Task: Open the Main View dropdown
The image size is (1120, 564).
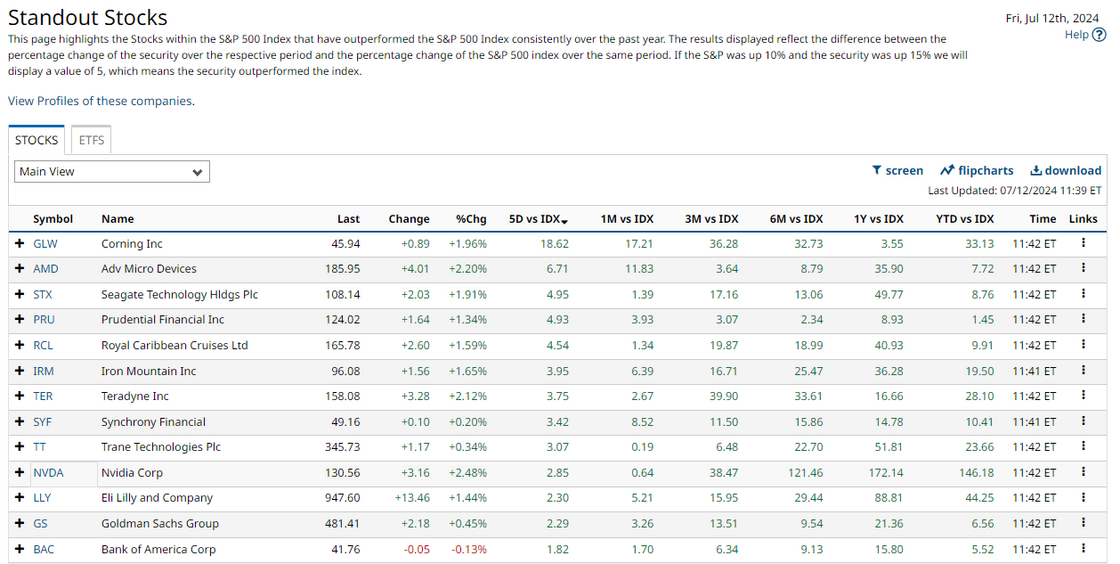Action: point(112,171)
